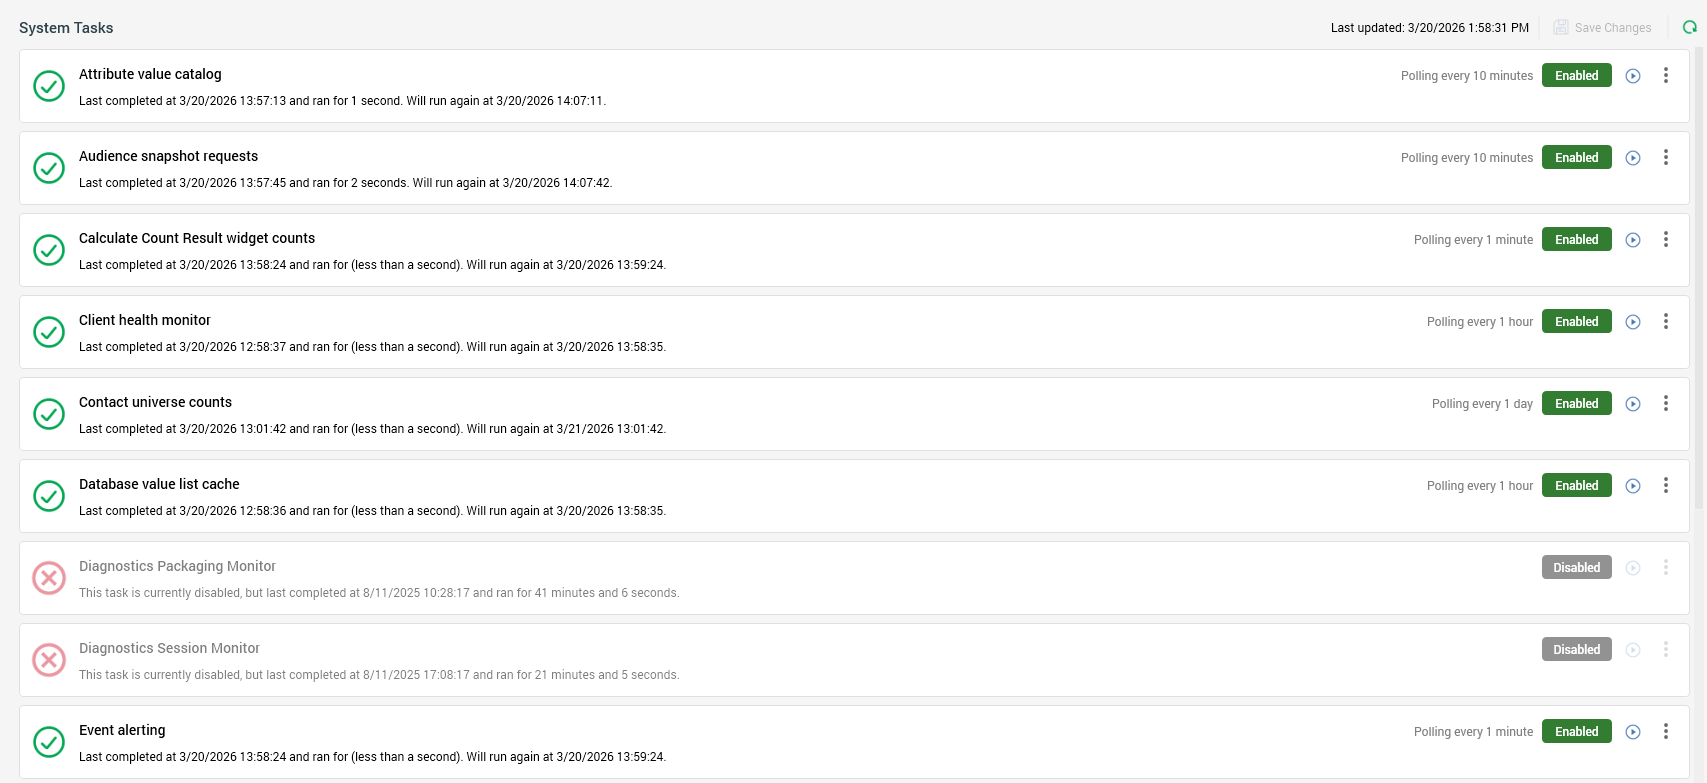The image size is (1707, 783).
Task: Open options menu for Attribute value catalog
Action: coord(1666,75)
